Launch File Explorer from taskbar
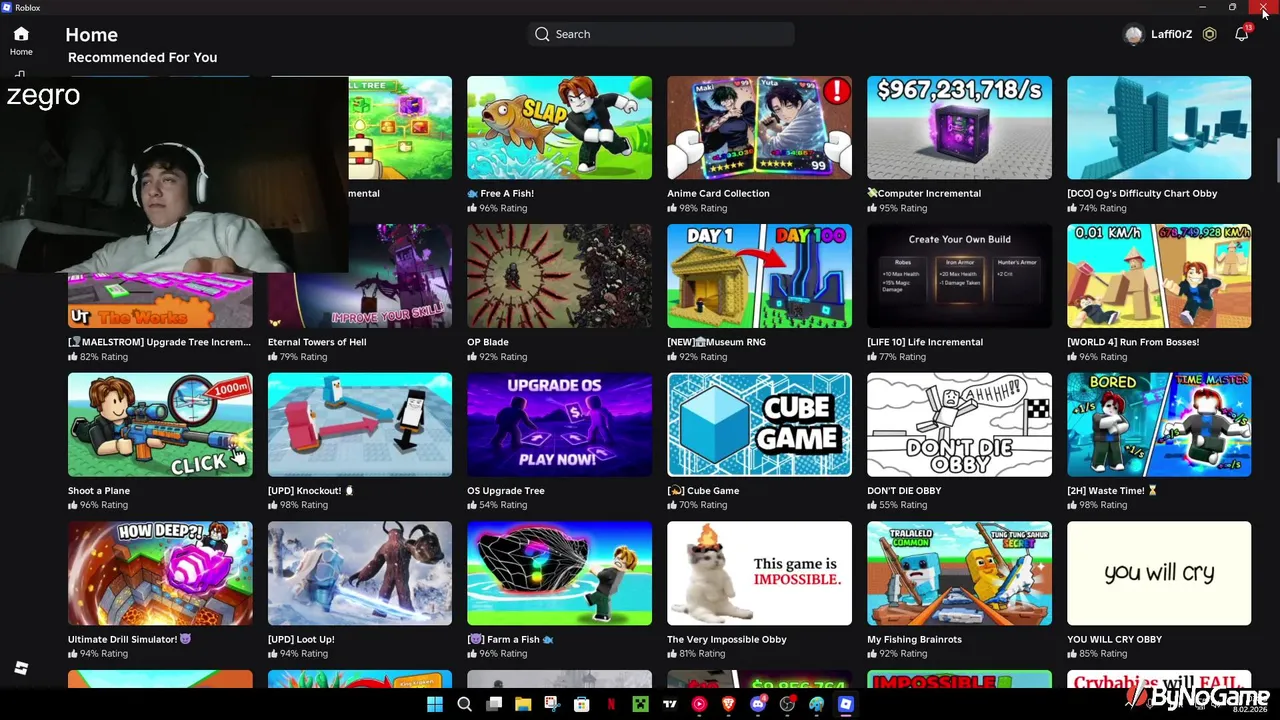The width and height of the screenshot is (1280, 720). point(523,704)
